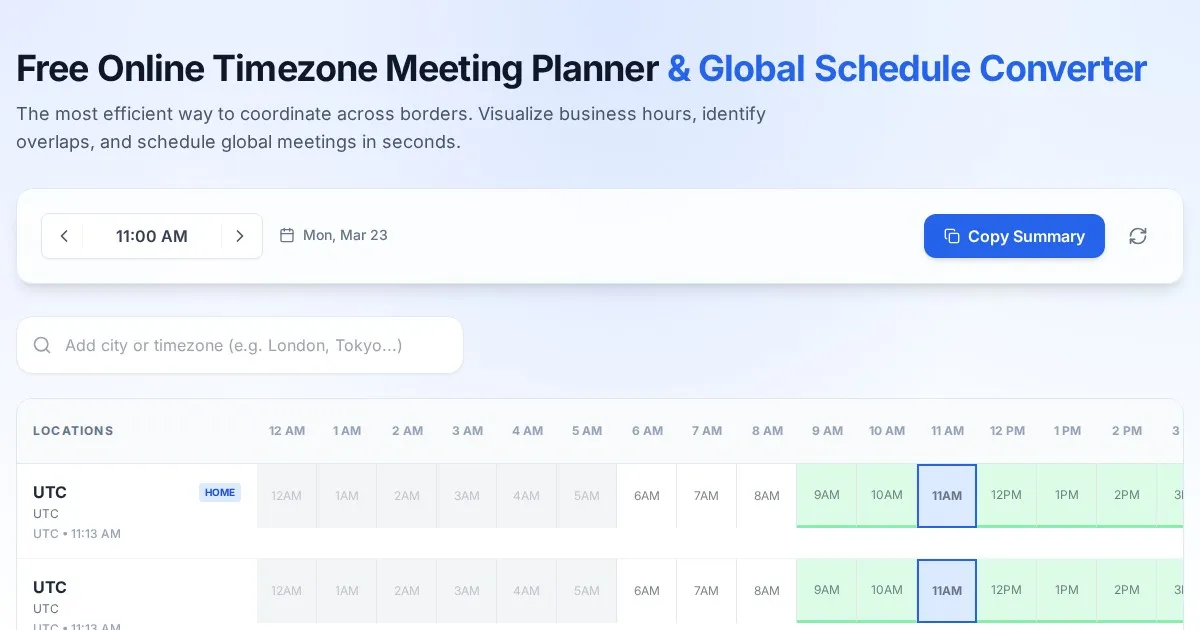The width and height of the screenshot is (1200, 630).
Task: Select 9AM slot in first UTC row
Action: click(x=827, y=495)
